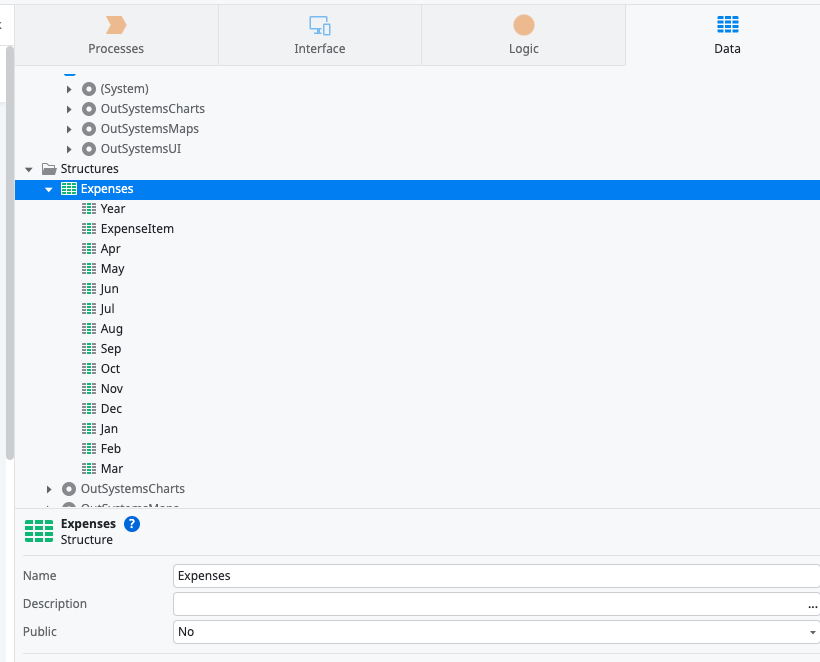Click the left vertical scrollbar
This screenshot has height=662, width=820.
click(9, 254)
